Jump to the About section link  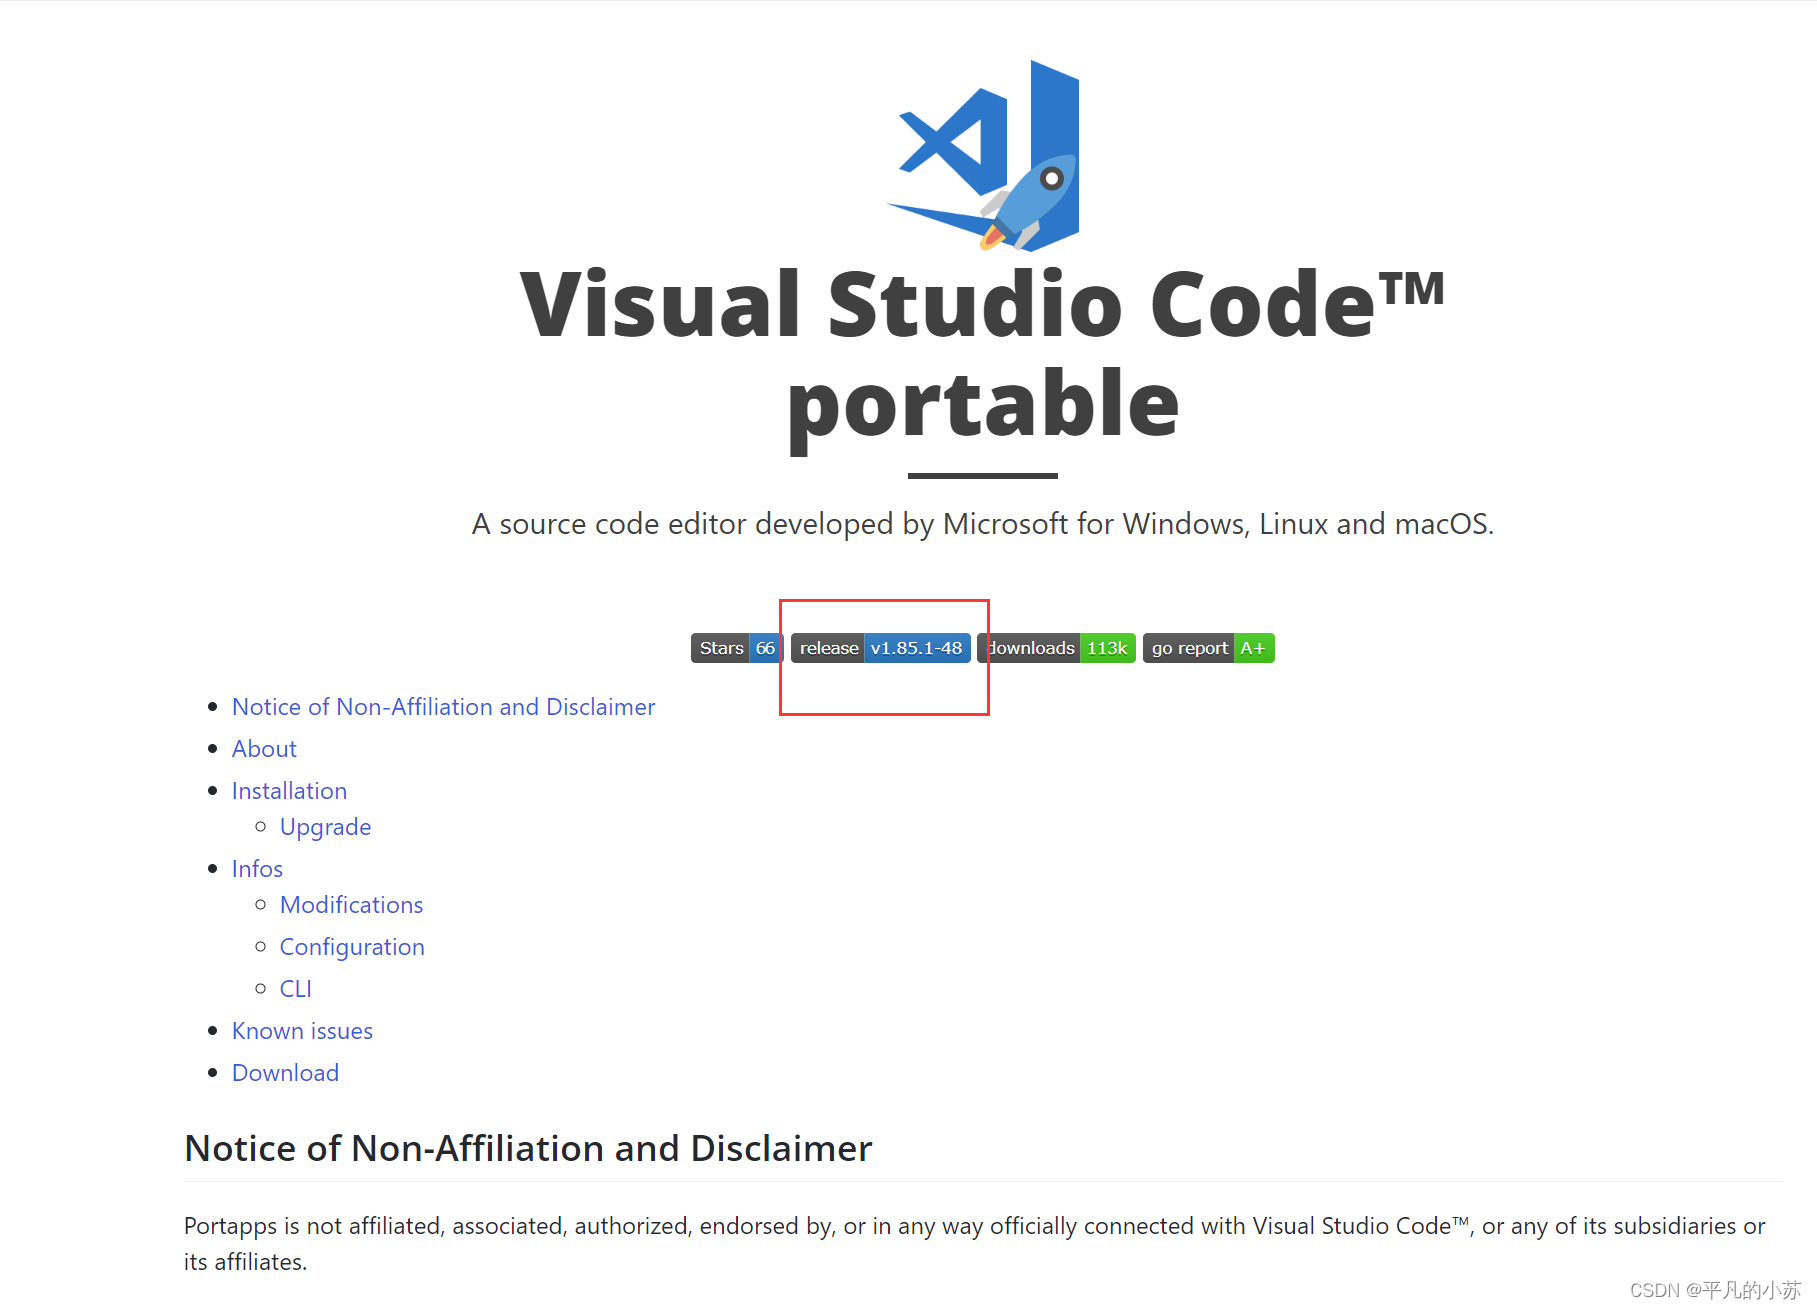pyautogui.click(x=264, y=749)
